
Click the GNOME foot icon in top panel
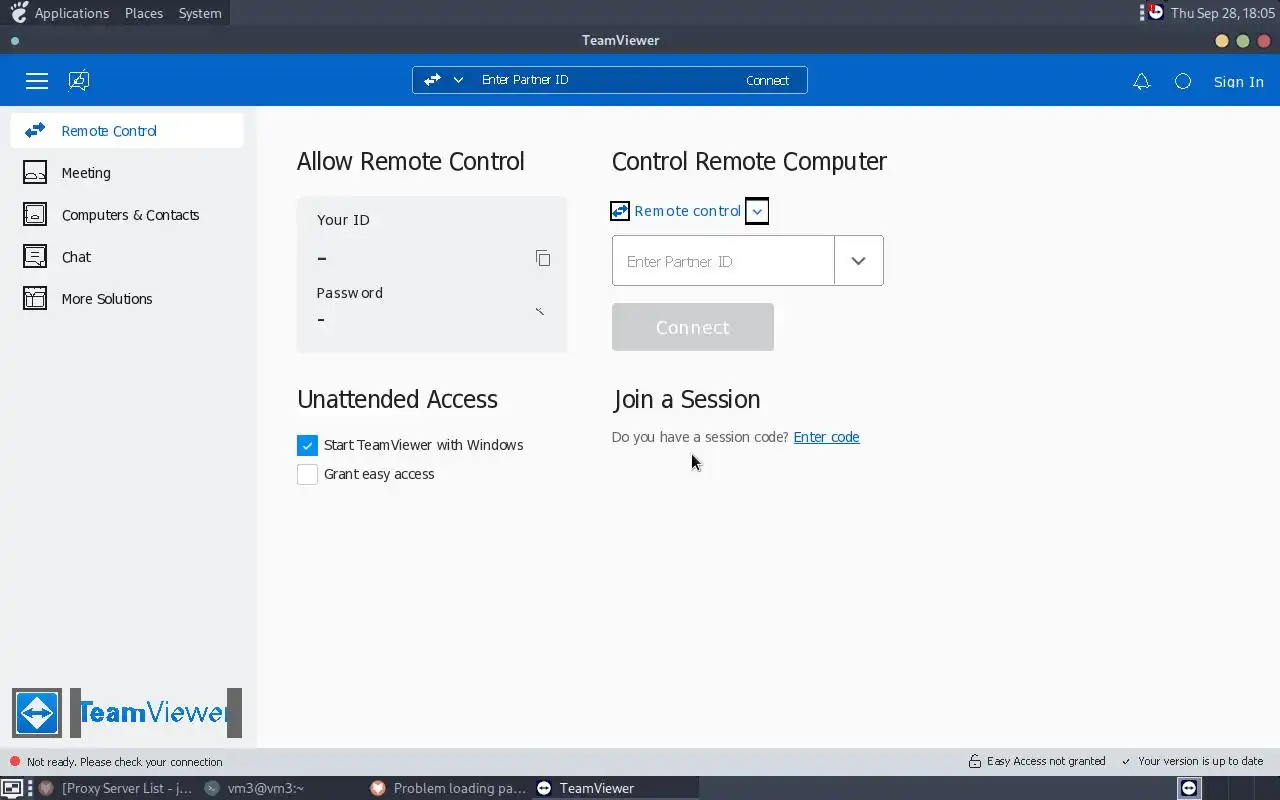click(17, 13)
